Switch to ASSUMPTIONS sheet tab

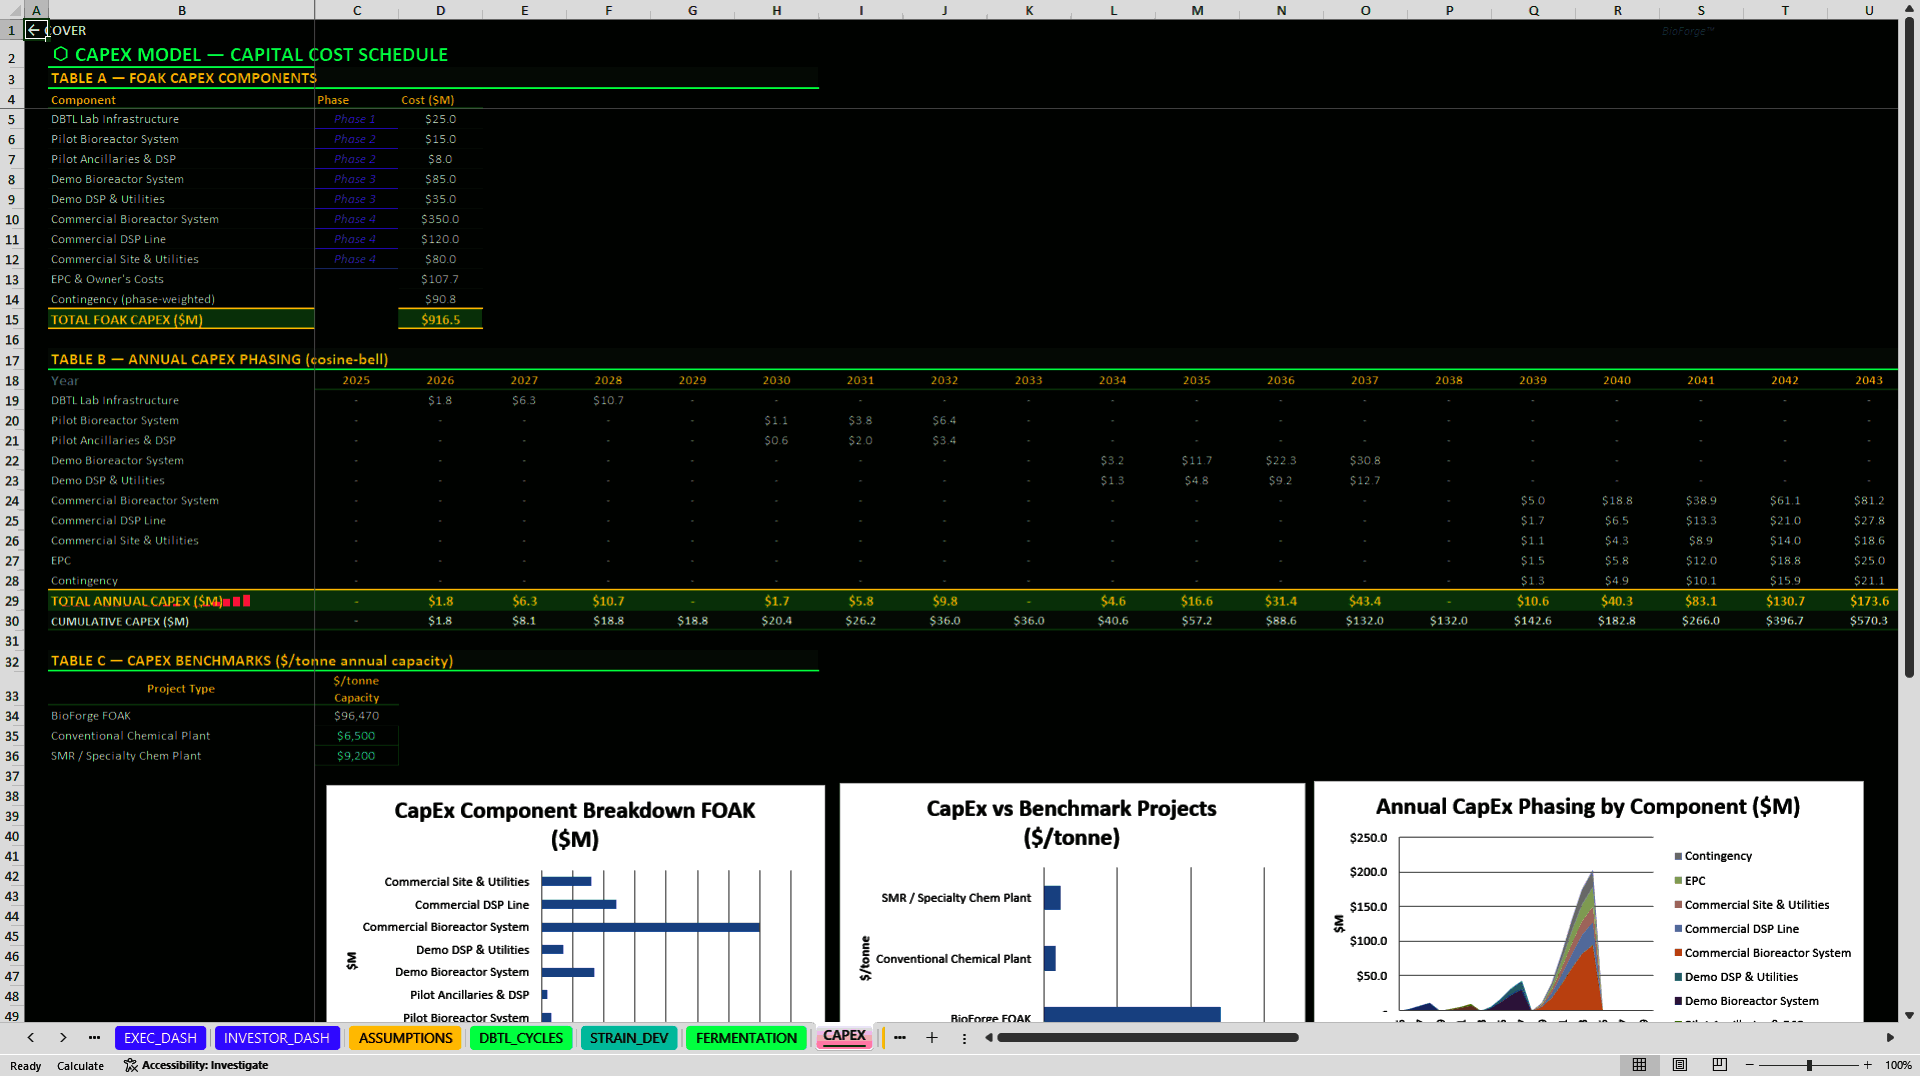point(405,1038)
